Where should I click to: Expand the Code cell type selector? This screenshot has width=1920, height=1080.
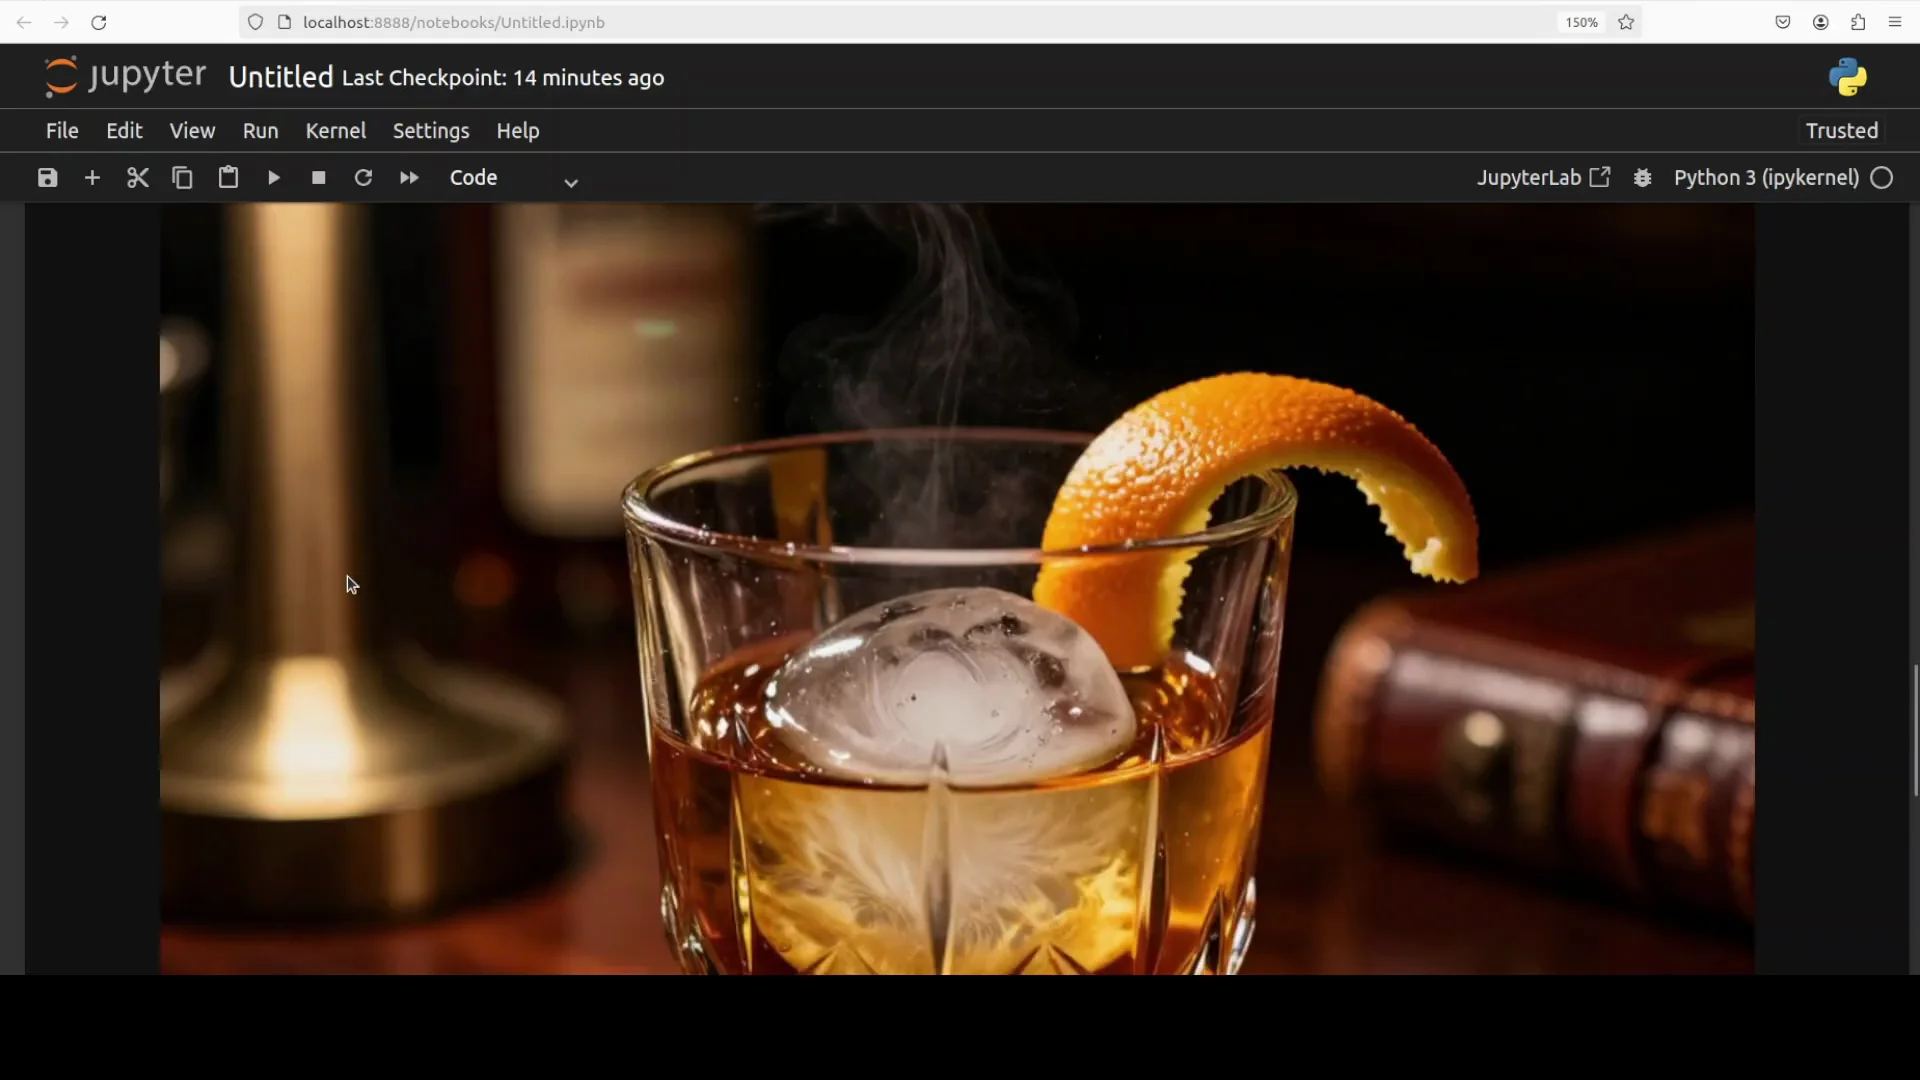coord(570,181)
